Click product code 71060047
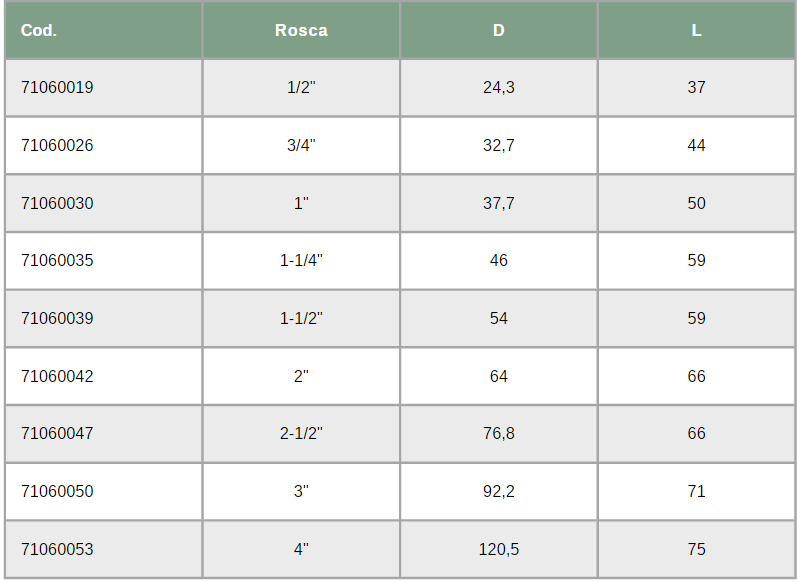798x582 pixels. click(57, 433)
